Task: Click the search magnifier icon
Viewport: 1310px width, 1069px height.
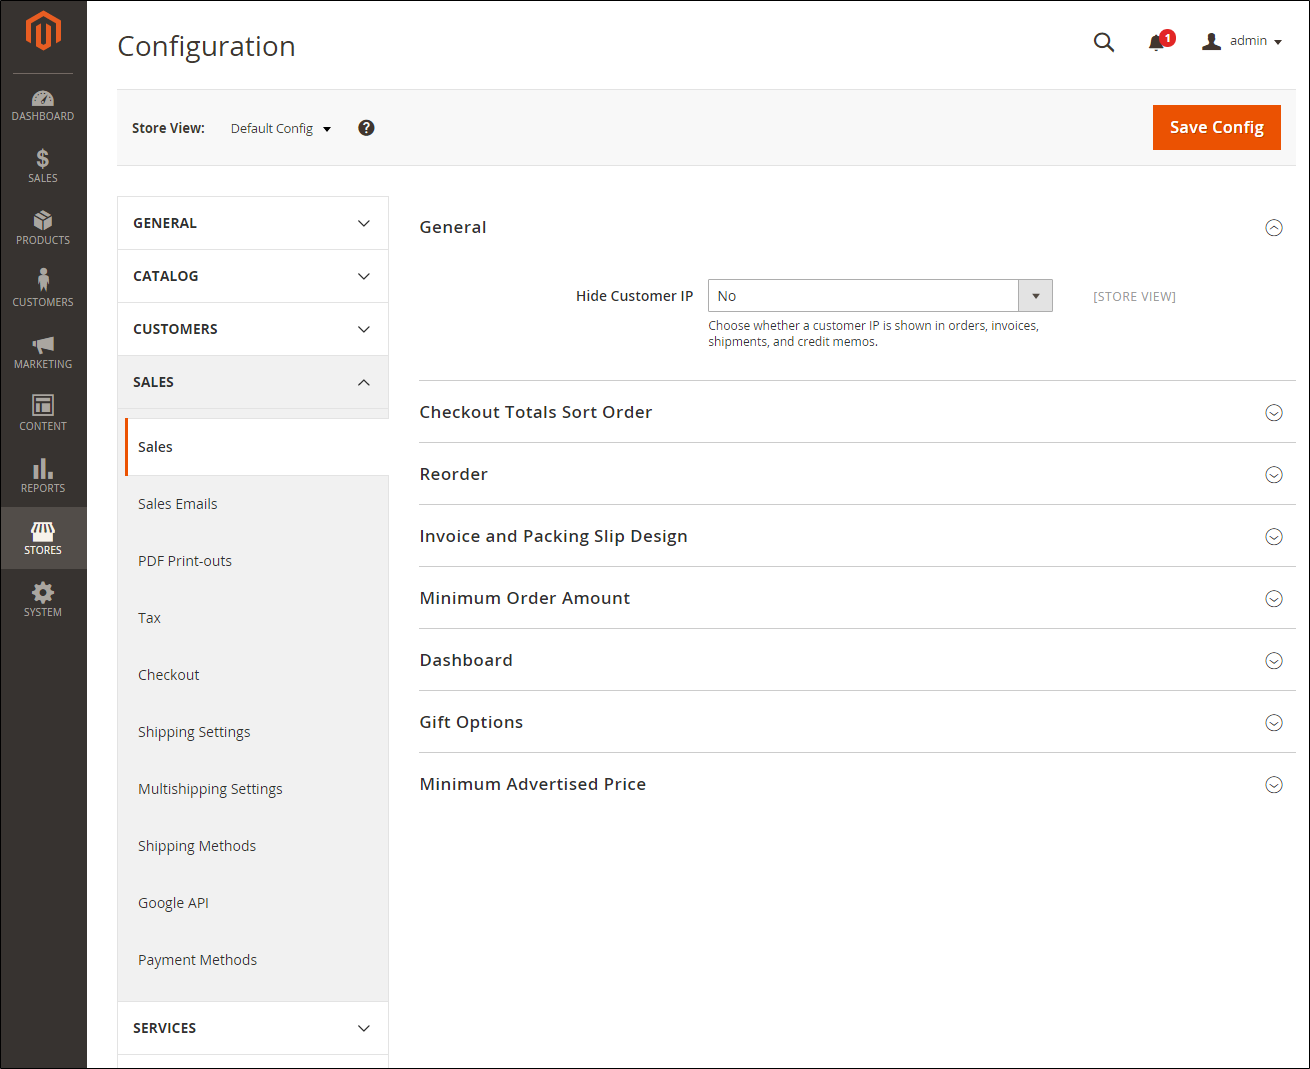Action: click(x=1104, y=42)
